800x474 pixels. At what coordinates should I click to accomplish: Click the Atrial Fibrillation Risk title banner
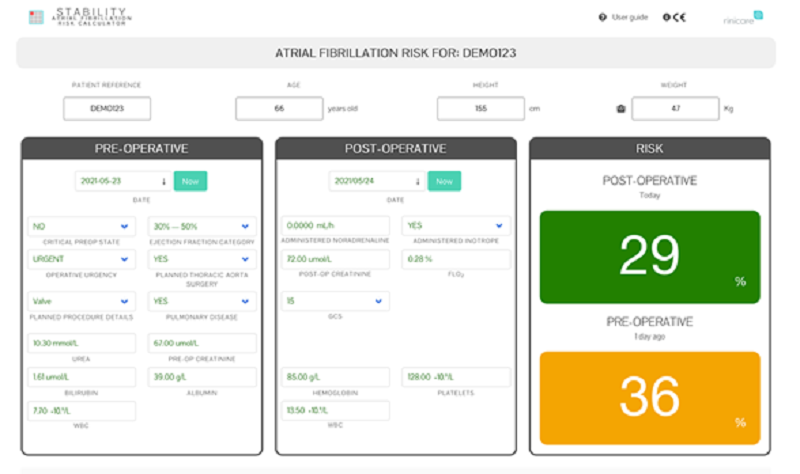click(x=396, y=53)
